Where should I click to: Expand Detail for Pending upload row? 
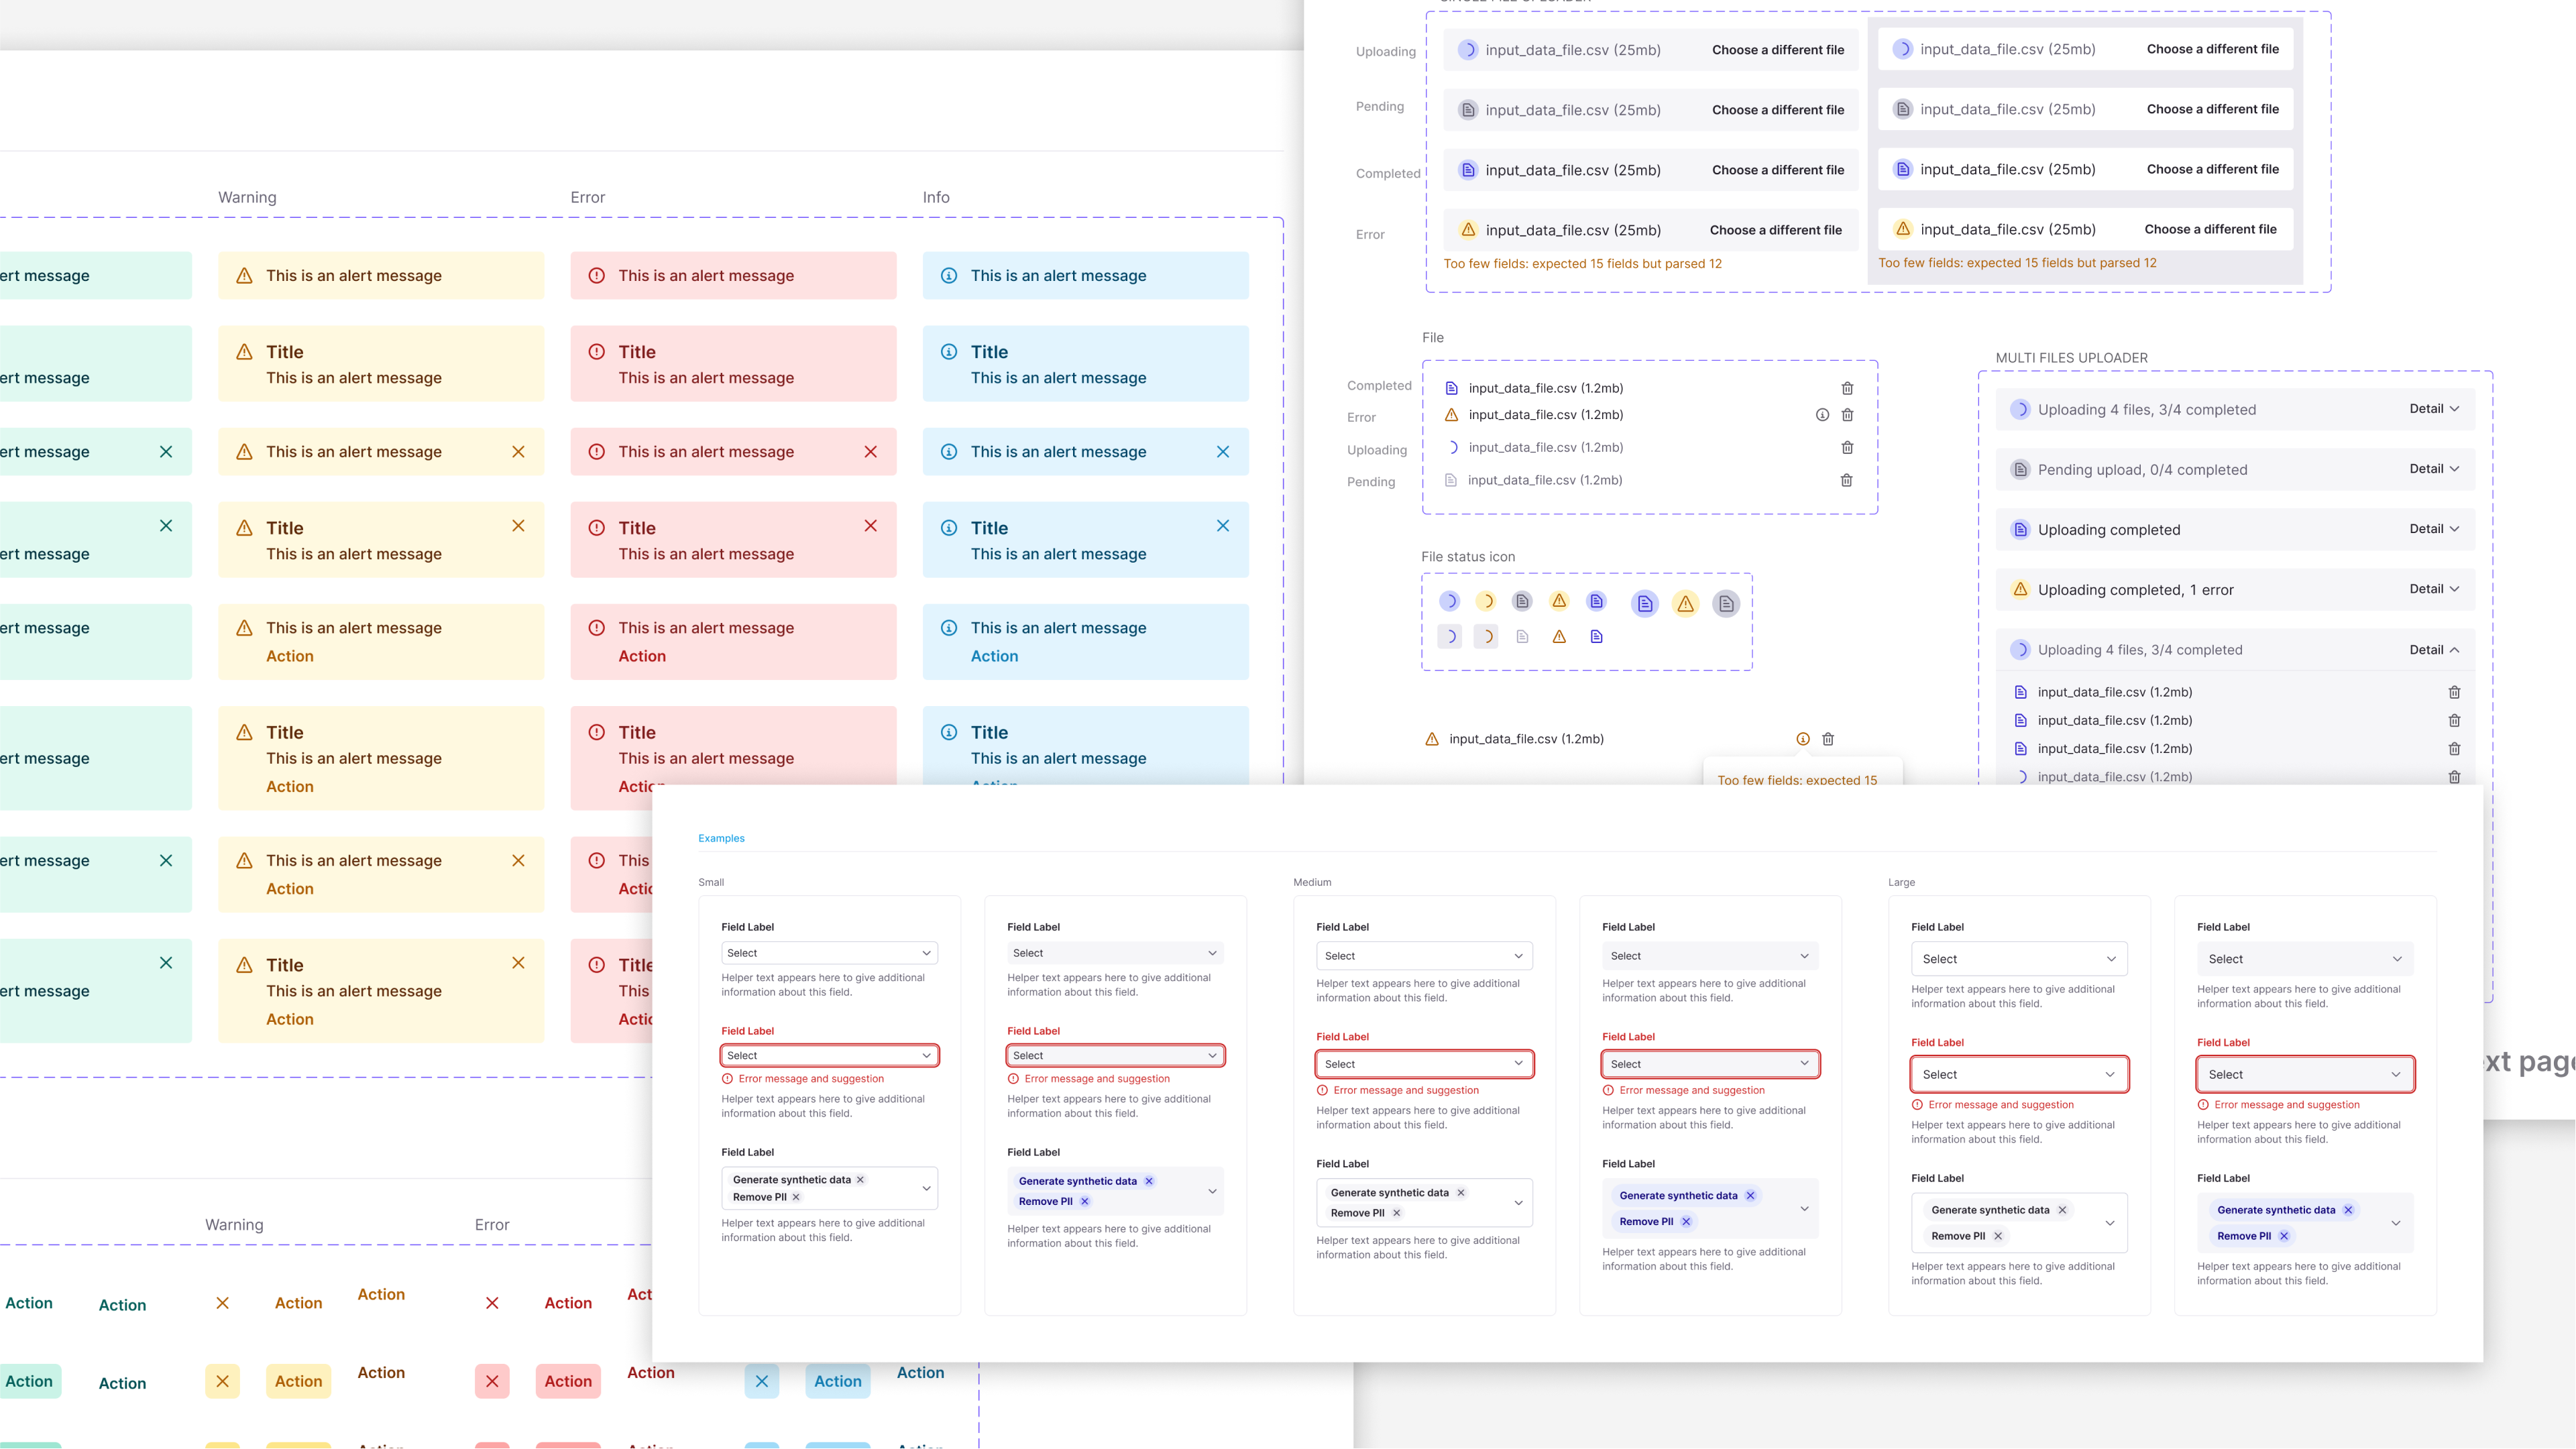coord(2433,469)
